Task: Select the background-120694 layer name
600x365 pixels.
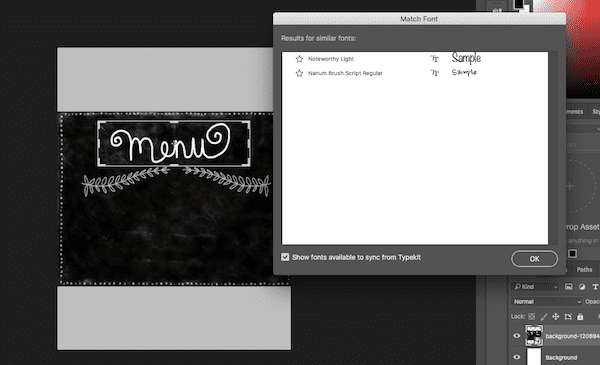Action: click(x=572, y=336)
